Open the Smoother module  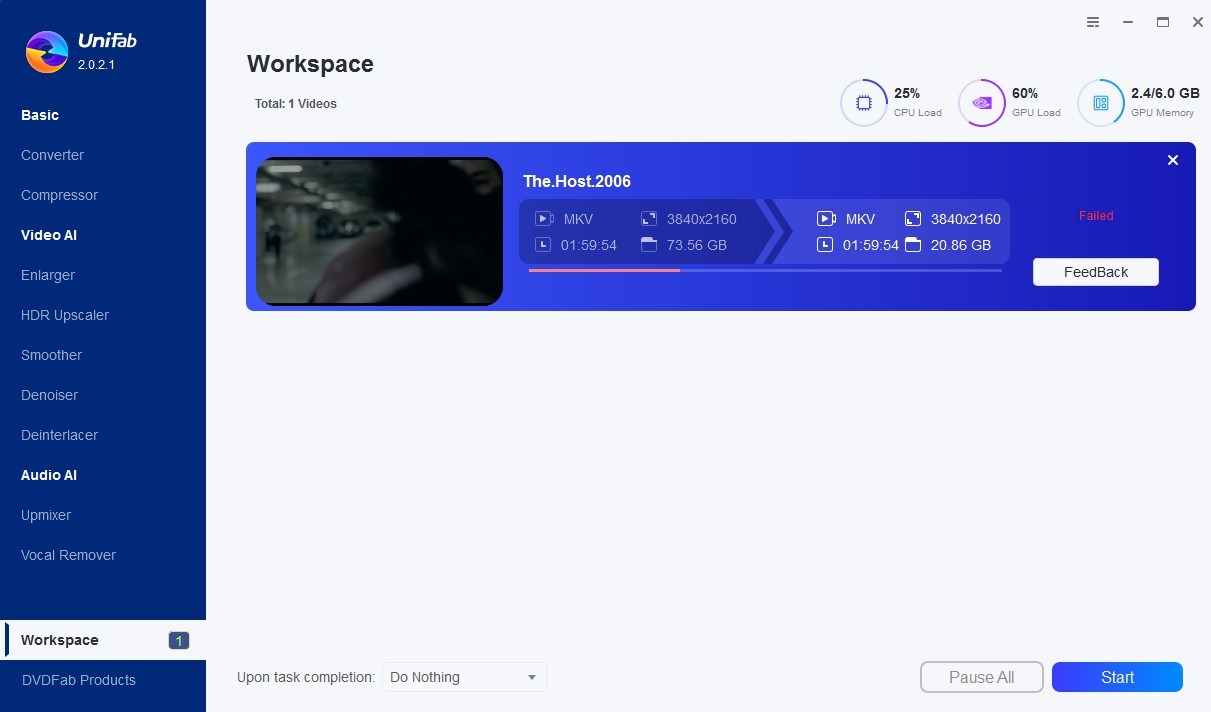click(51, 355)
